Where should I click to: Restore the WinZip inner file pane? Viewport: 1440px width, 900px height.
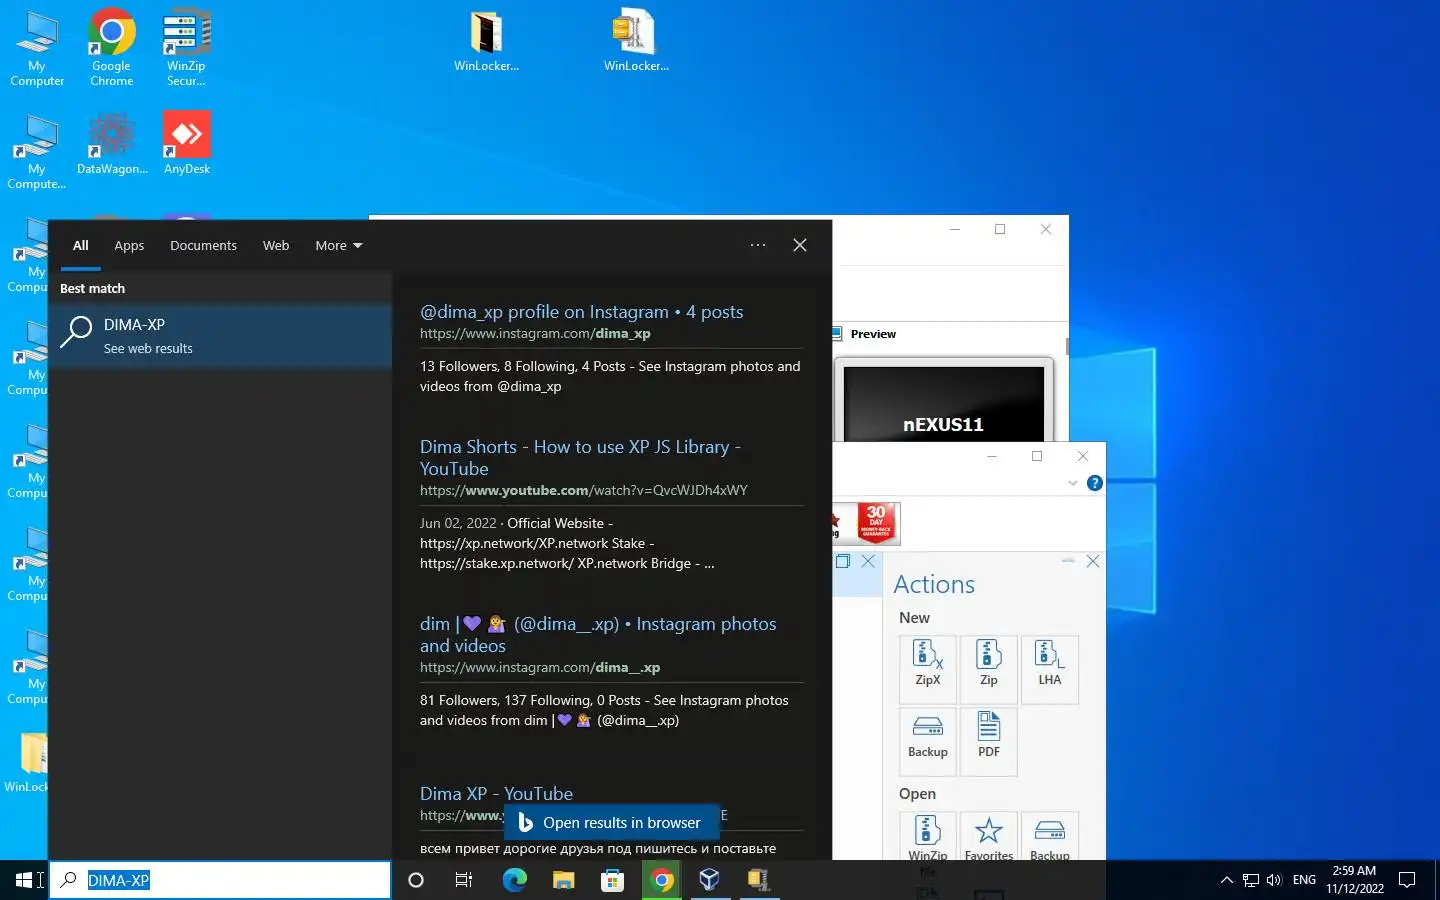click(843, 561)
